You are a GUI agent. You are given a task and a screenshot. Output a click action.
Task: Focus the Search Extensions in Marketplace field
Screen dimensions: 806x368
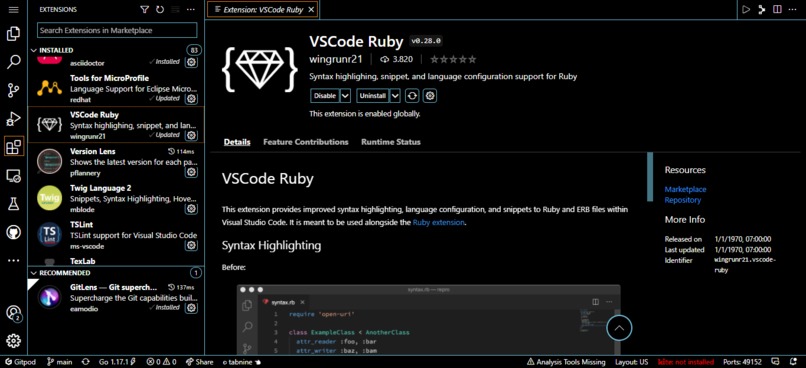[117, 30]
